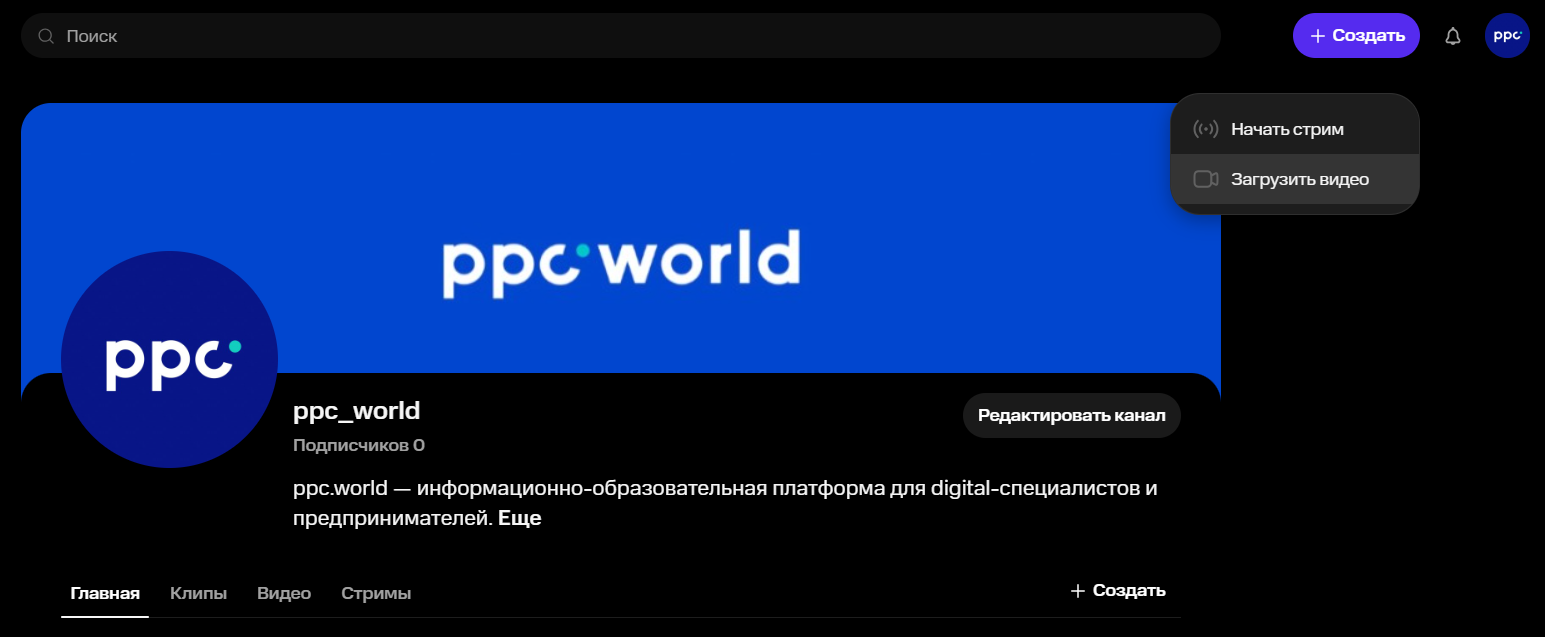Click the ppc_world channel name
The image size is (1545, 637).
pos(357,410)
